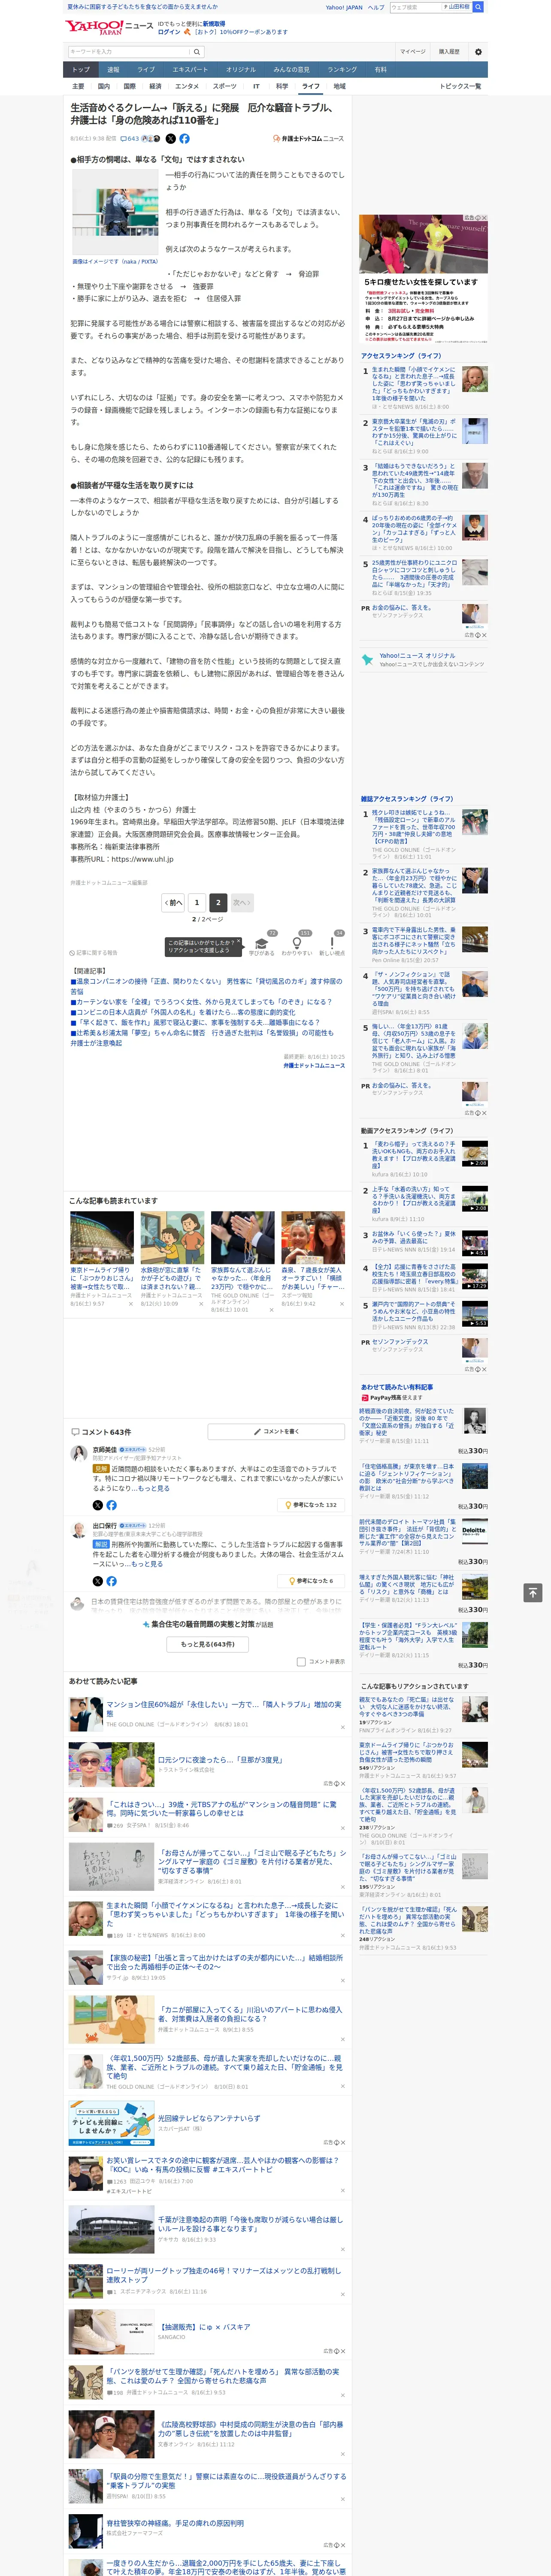Click もっと見る(643件) button

tap(208, 1644)
